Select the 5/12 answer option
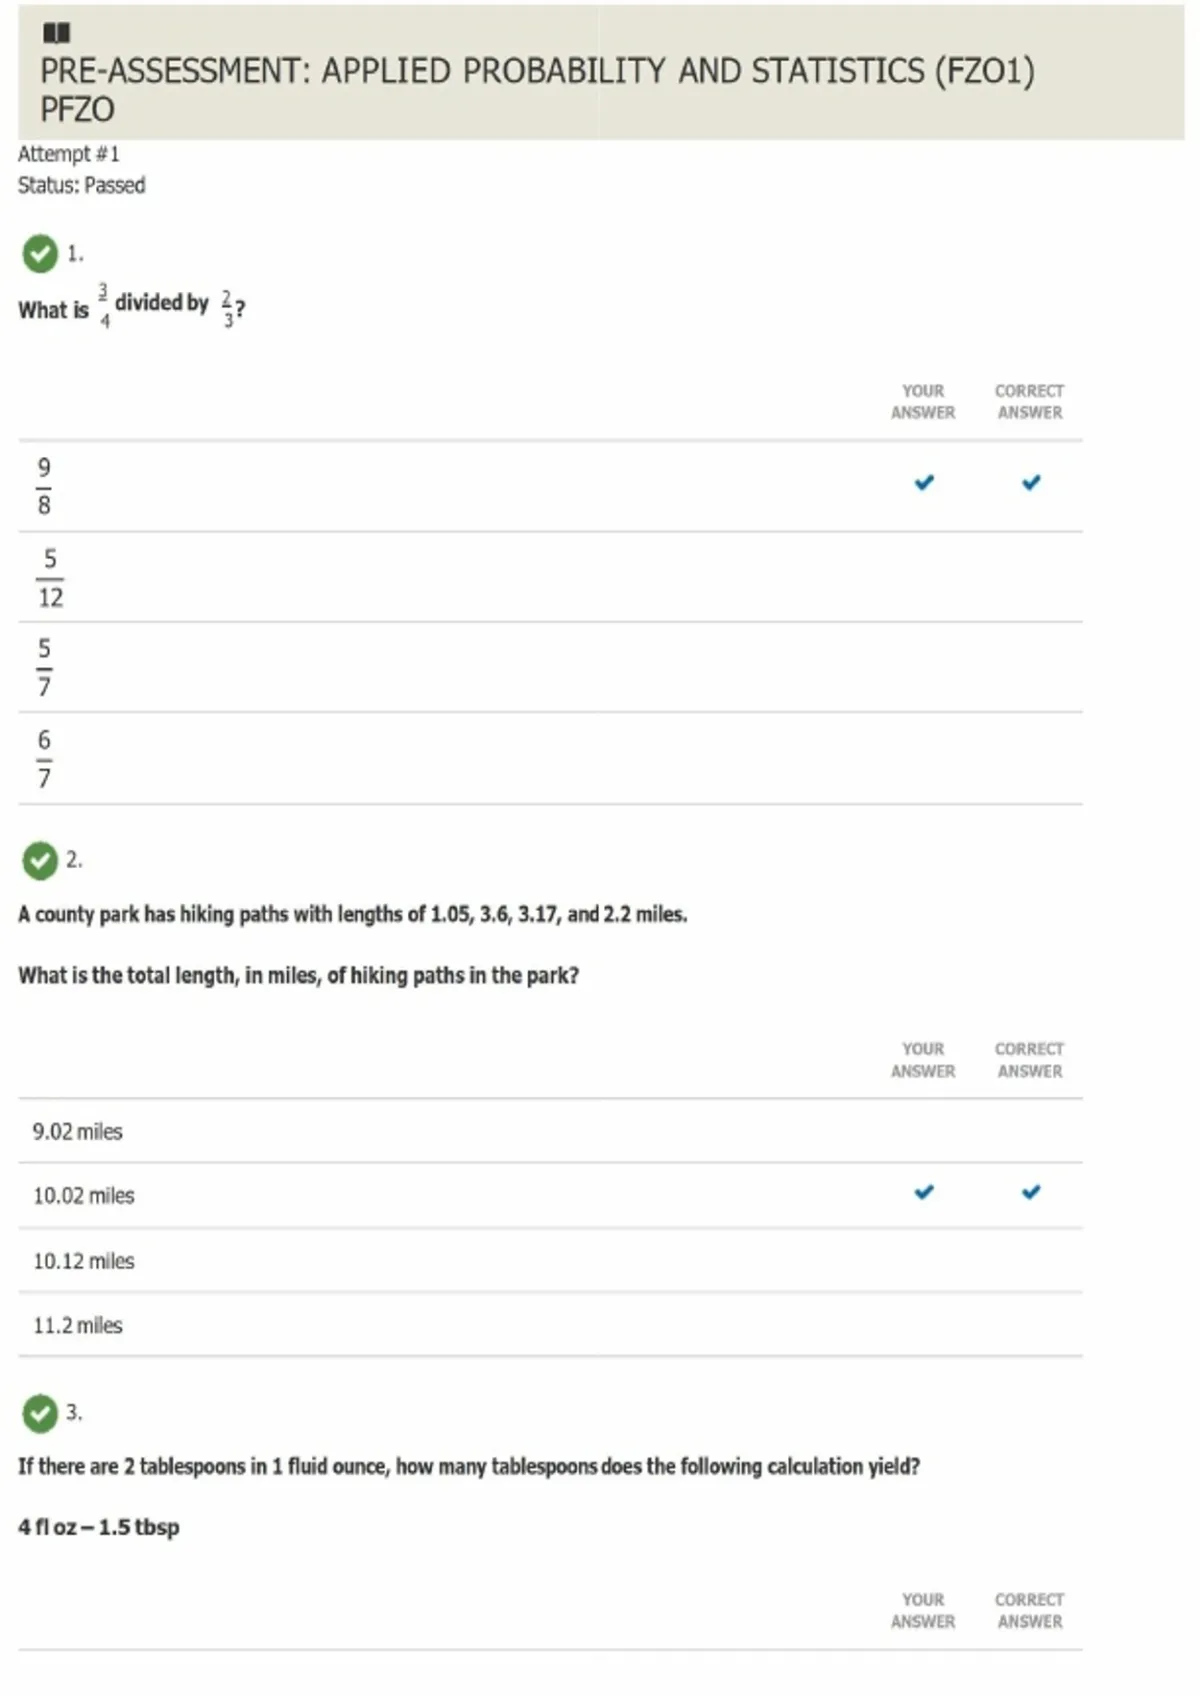Screen dimensions: 1200x1700 (x=50, y=578)
